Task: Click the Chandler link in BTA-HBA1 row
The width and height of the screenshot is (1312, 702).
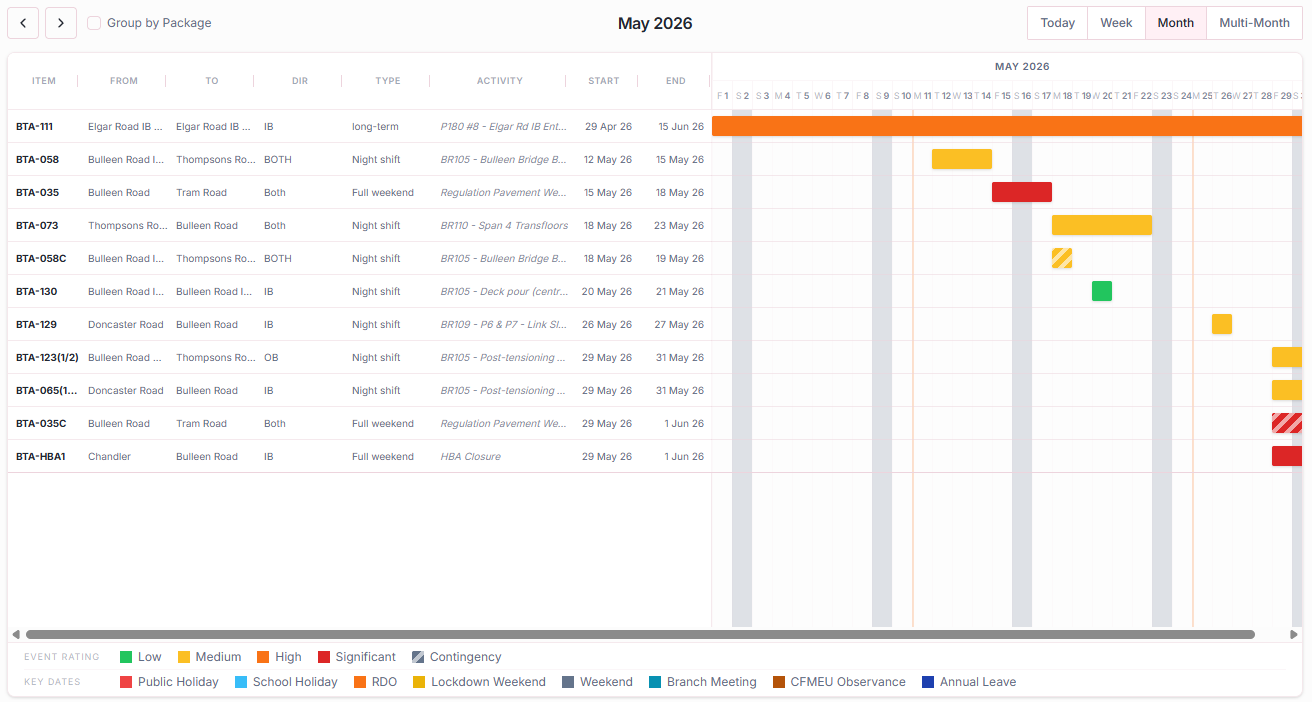Action: point(109,457)
